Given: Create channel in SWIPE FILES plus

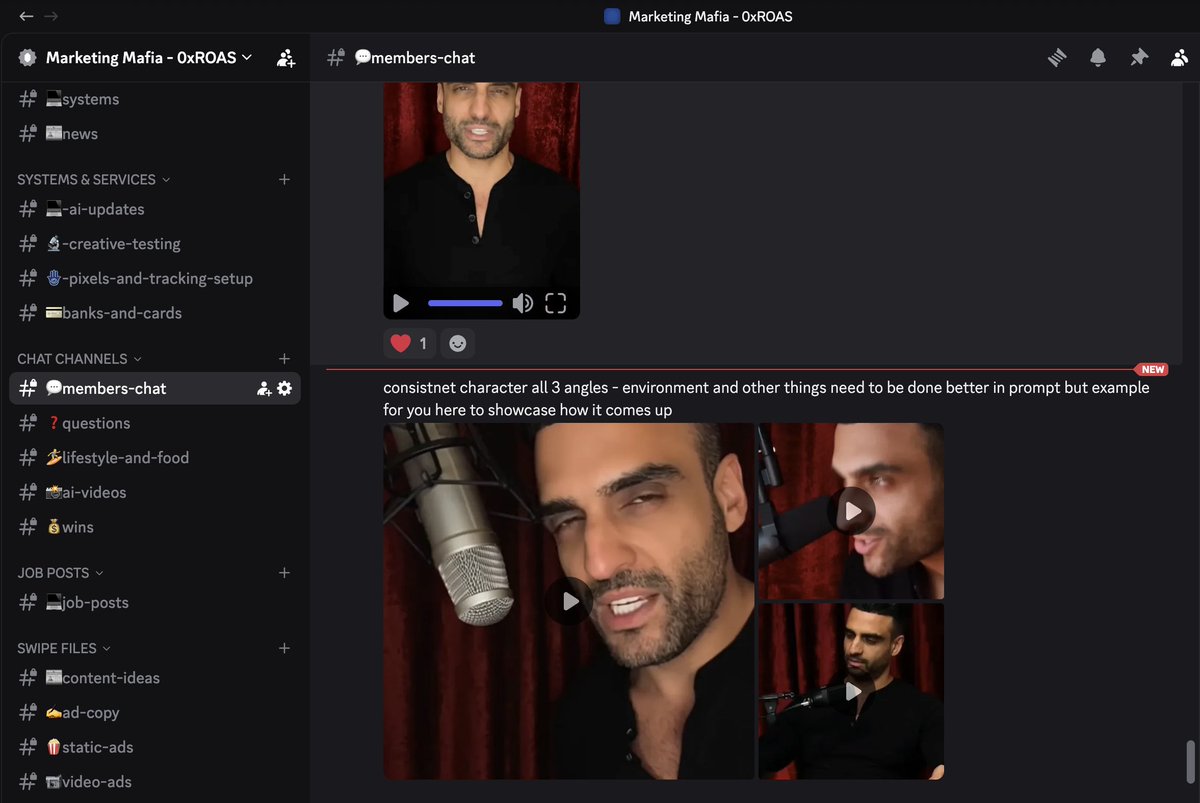Looking at the screenshot, I should [x=284, y=648].
